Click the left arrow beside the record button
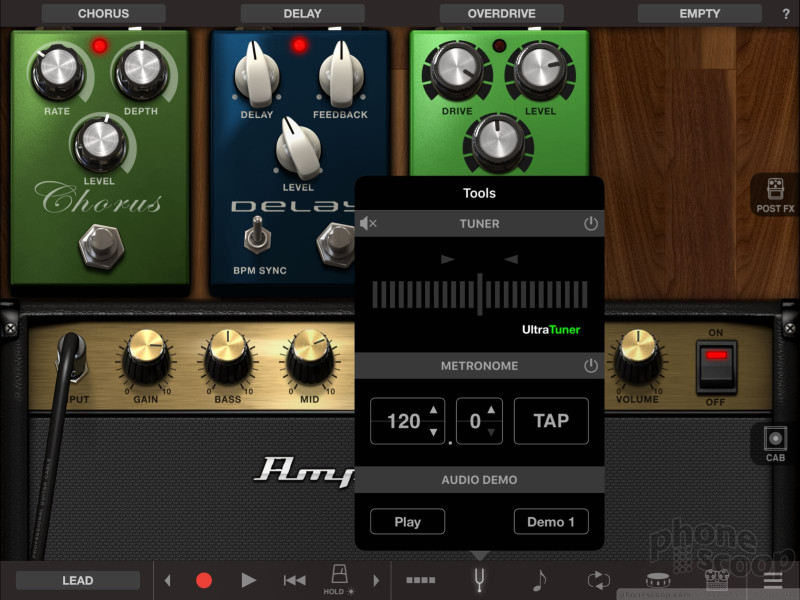 167,580
